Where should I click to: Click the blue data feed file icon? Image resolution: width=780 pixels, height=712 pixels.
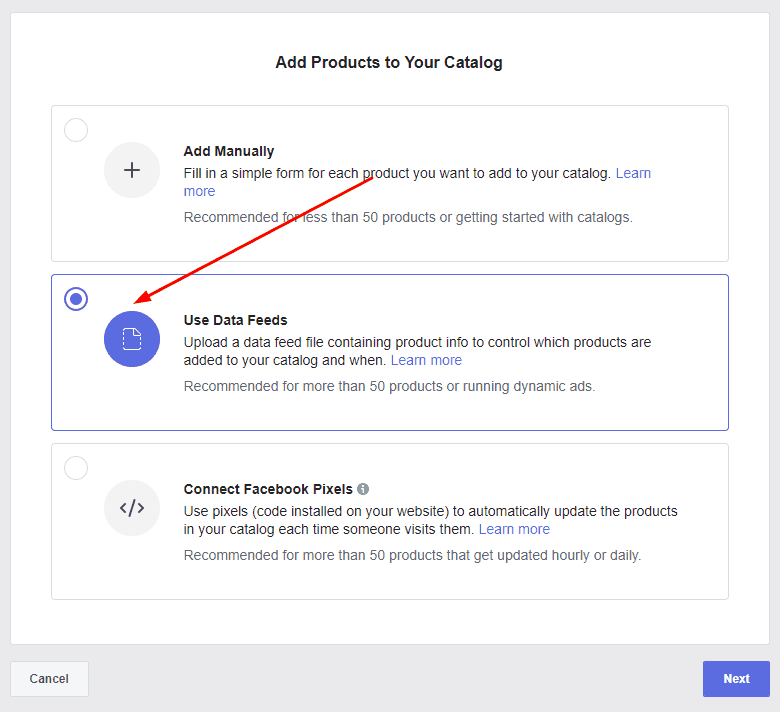(132, 339)
